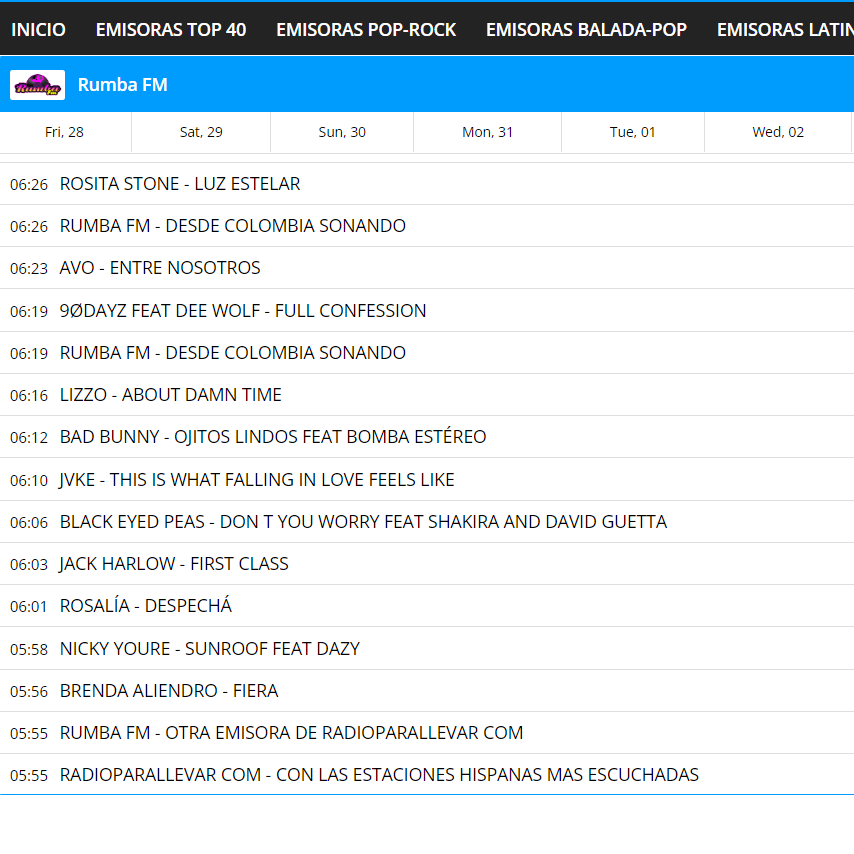Select ROSITA STONE - LUZ ESTELAR row
The image size is (854, 854).
tap(427, 184)
